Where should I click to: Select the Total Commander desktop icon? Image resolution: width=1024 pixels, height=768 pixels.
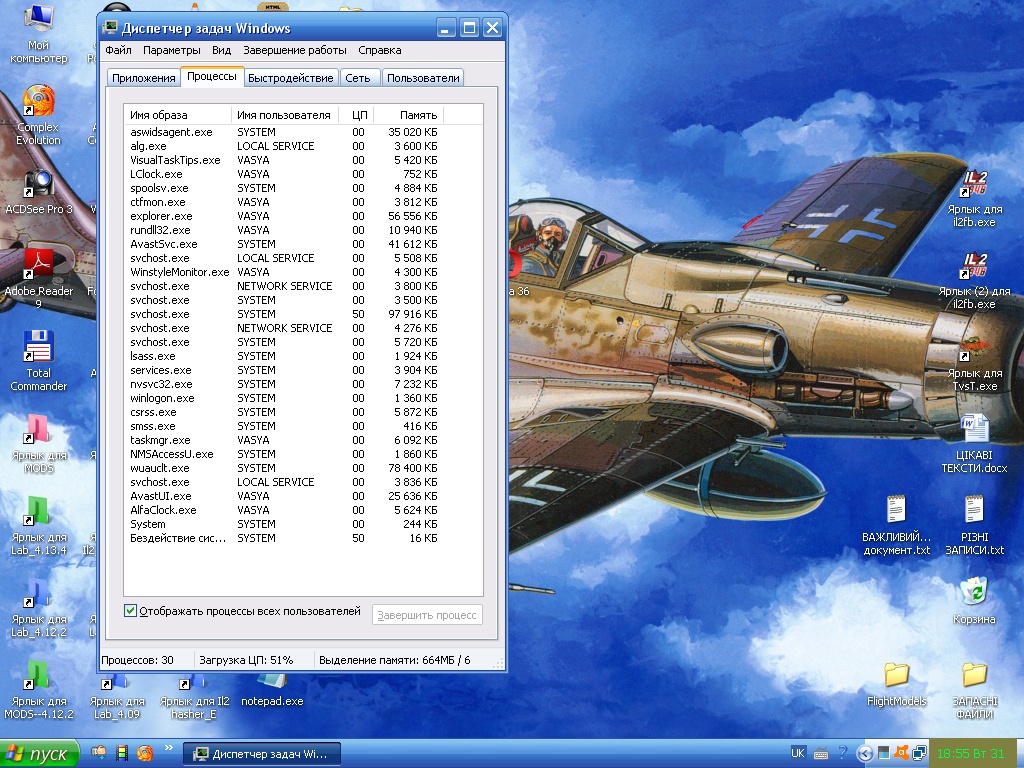38,347
